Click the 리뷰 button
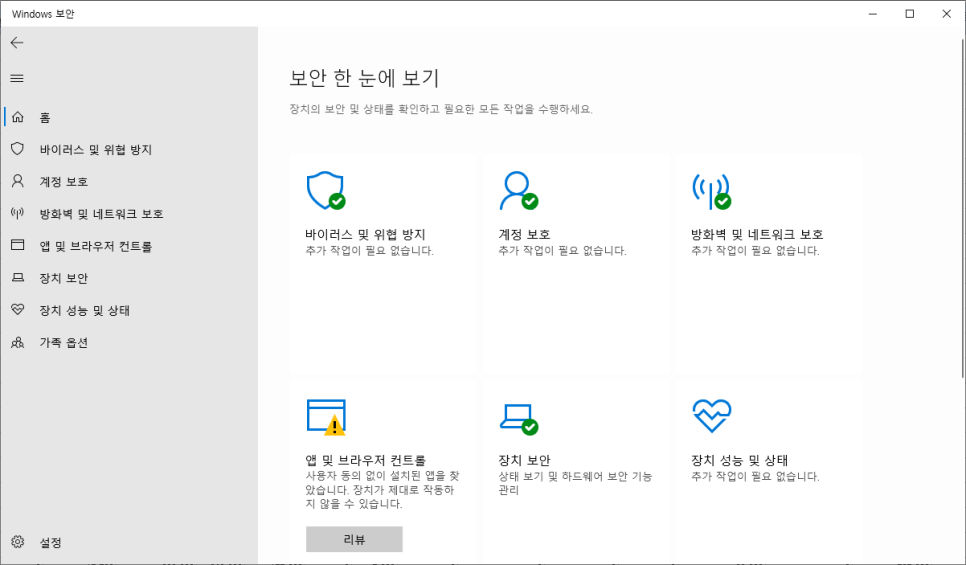Screen dimensions: 966x565 pyautogui.click(x=354, y=539)
